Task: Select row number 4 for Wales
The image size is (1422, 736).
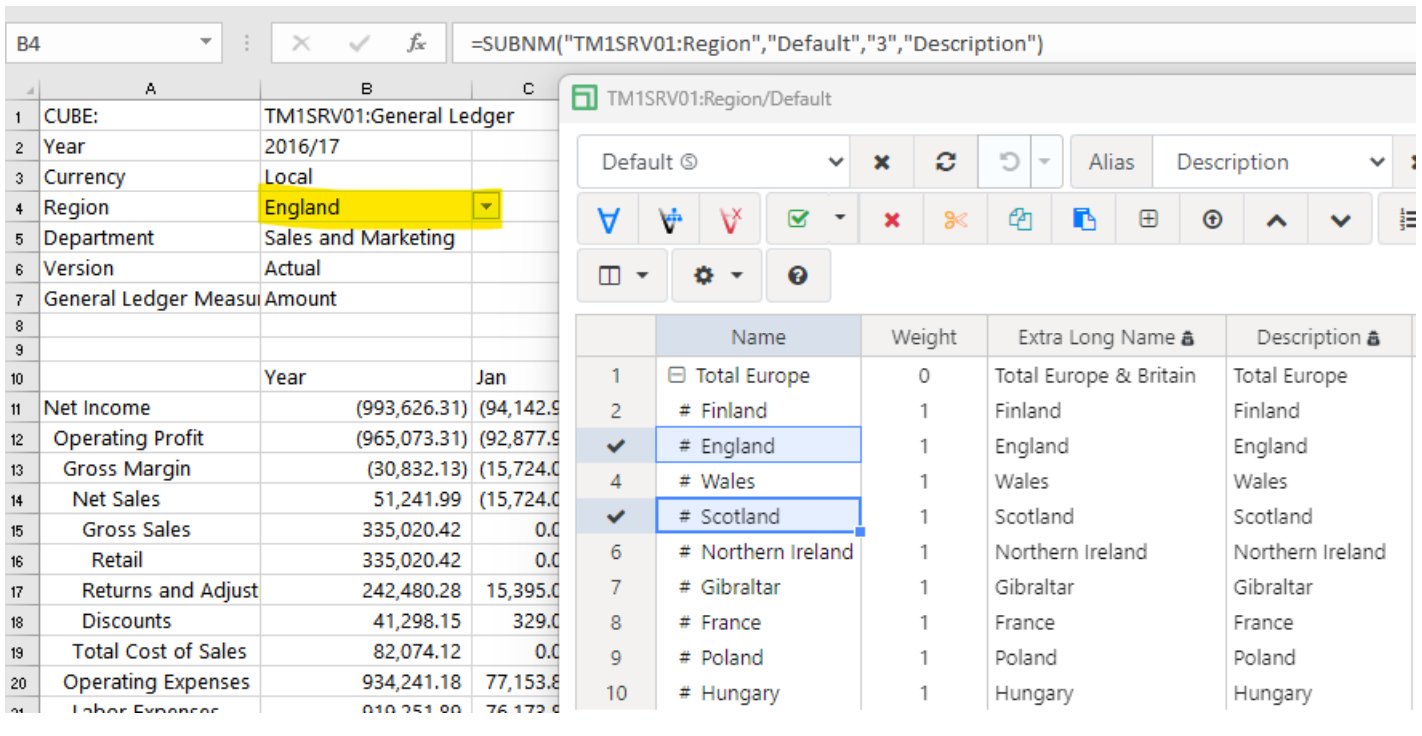Action: 616,481
